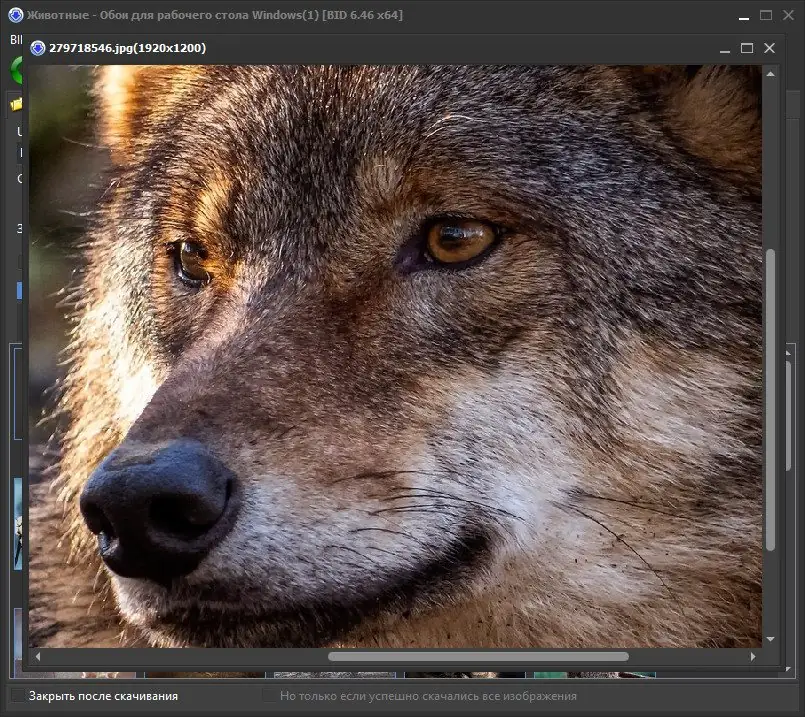Click the image viewer window's blue icon

(x=38, y=48)
